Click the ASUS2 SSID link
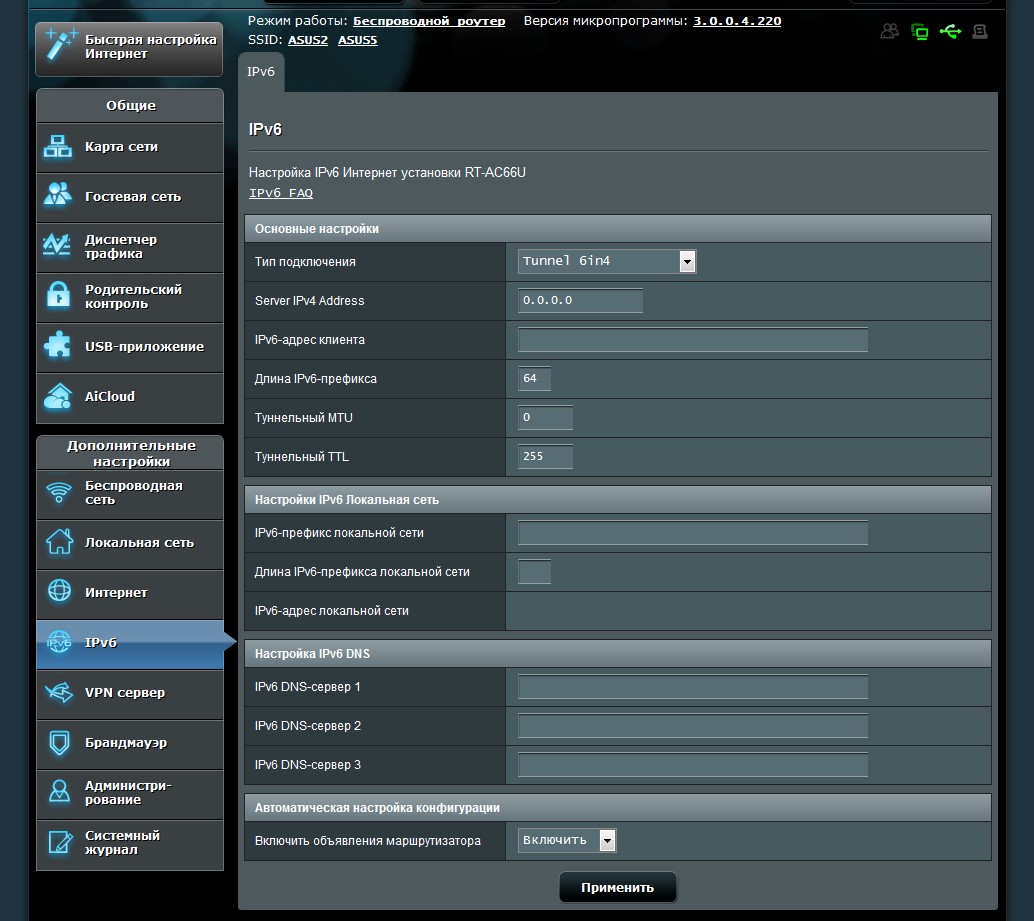The width and height of the screenshot is (1034, 921). click(308, 40)
